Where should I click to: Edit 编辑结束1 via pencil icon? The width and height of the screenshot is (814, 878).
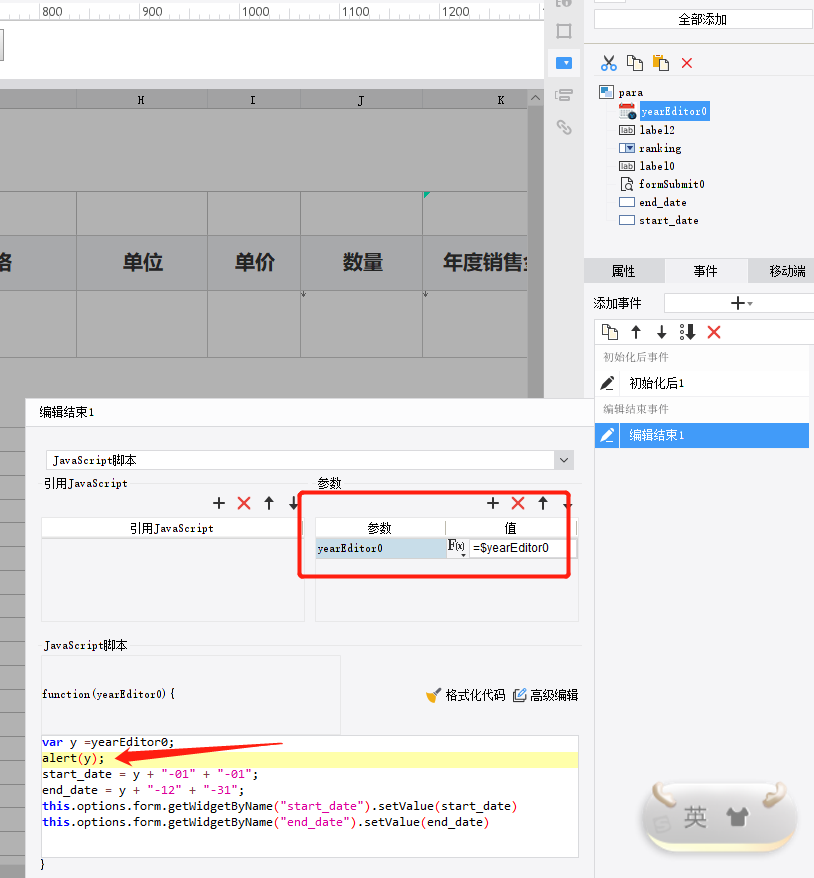[607, 435]
